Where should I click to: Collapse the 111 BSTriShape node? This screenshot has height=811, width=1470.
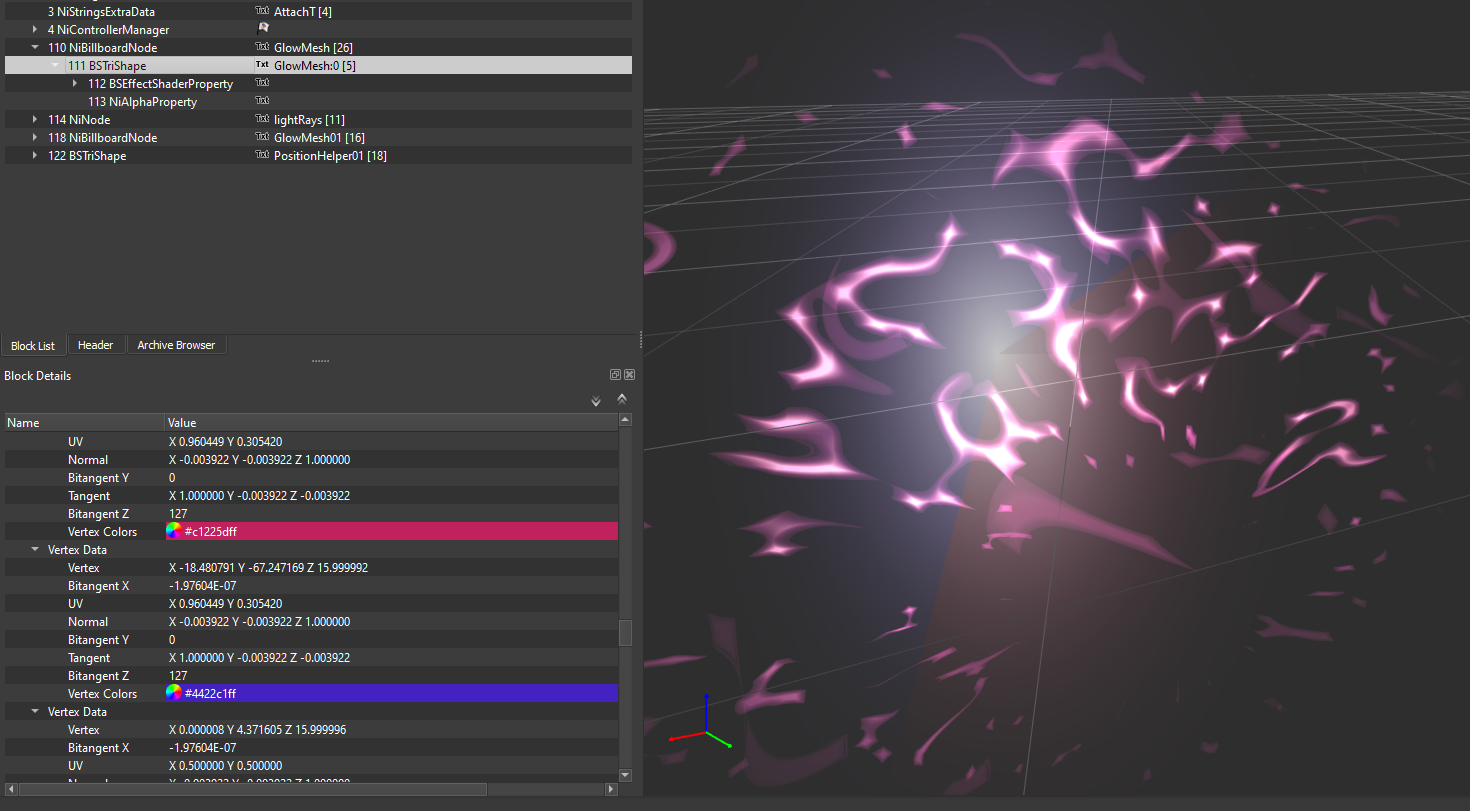[x=55, y=65]
